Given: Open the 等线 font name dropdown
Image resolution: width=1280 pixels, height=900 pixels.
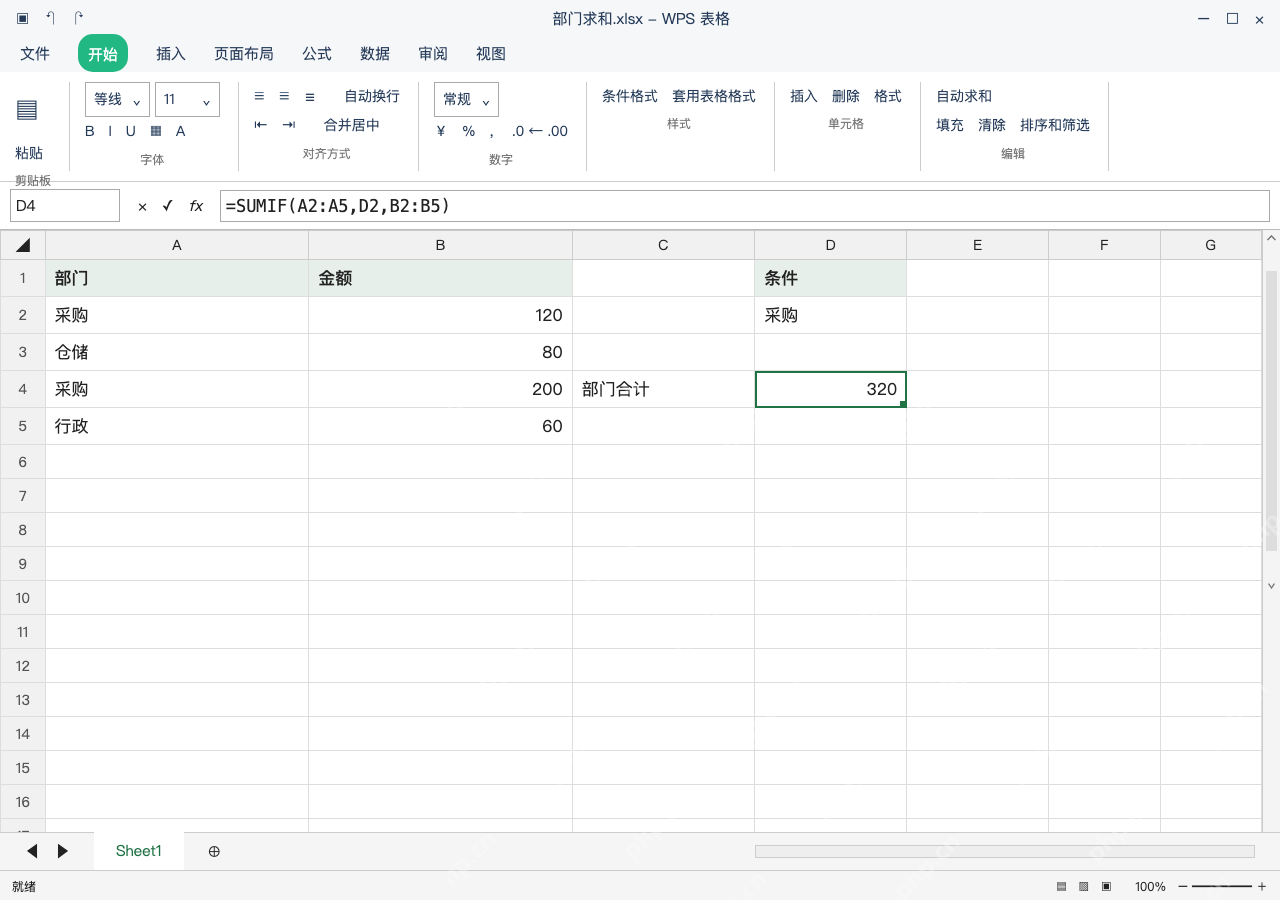Looking at the screenshot, I should click(118, 100).
